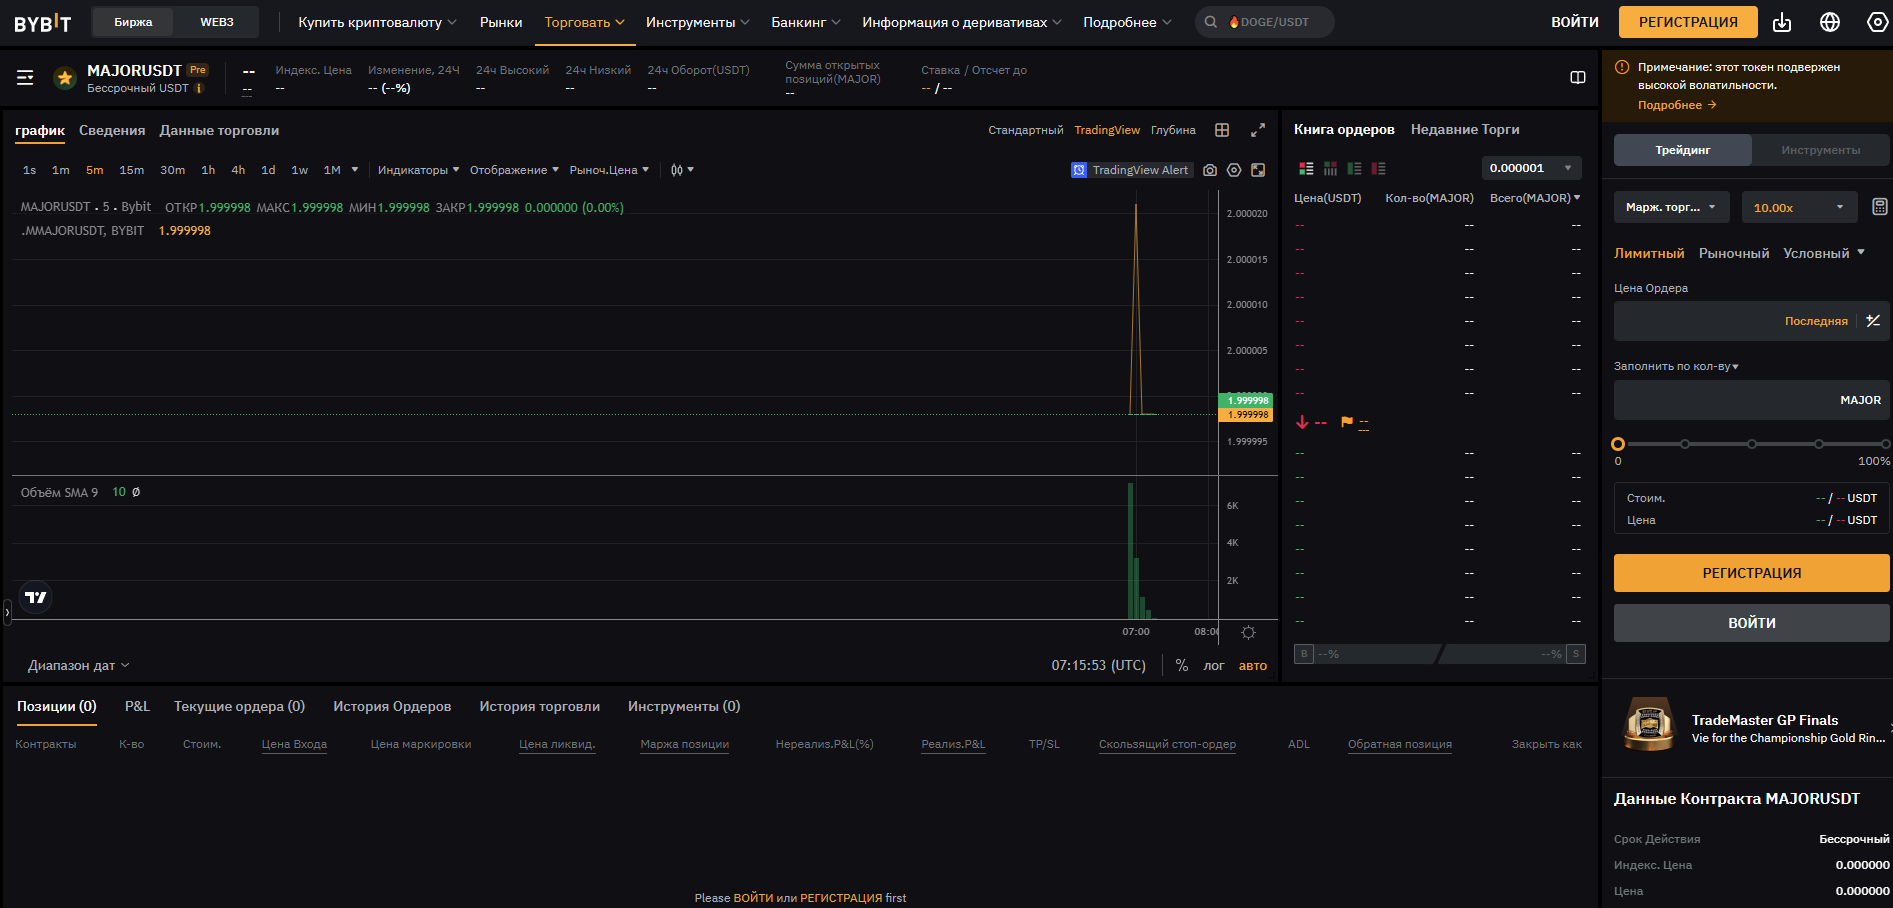Show only asks red order book icon
The height and width of the screenshot is (908, 1893).
(x=1378, y=169)
